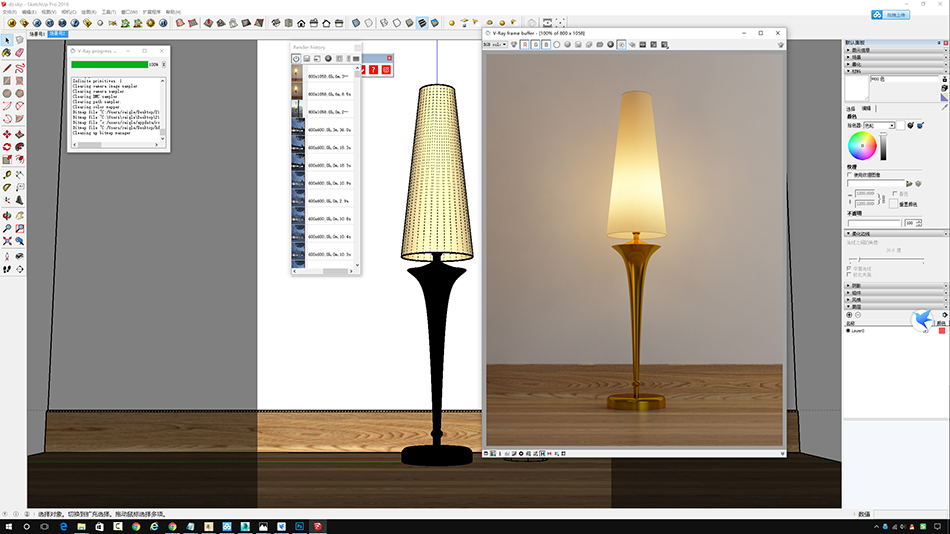Click the red question mark help icon

tap(373, 69)
